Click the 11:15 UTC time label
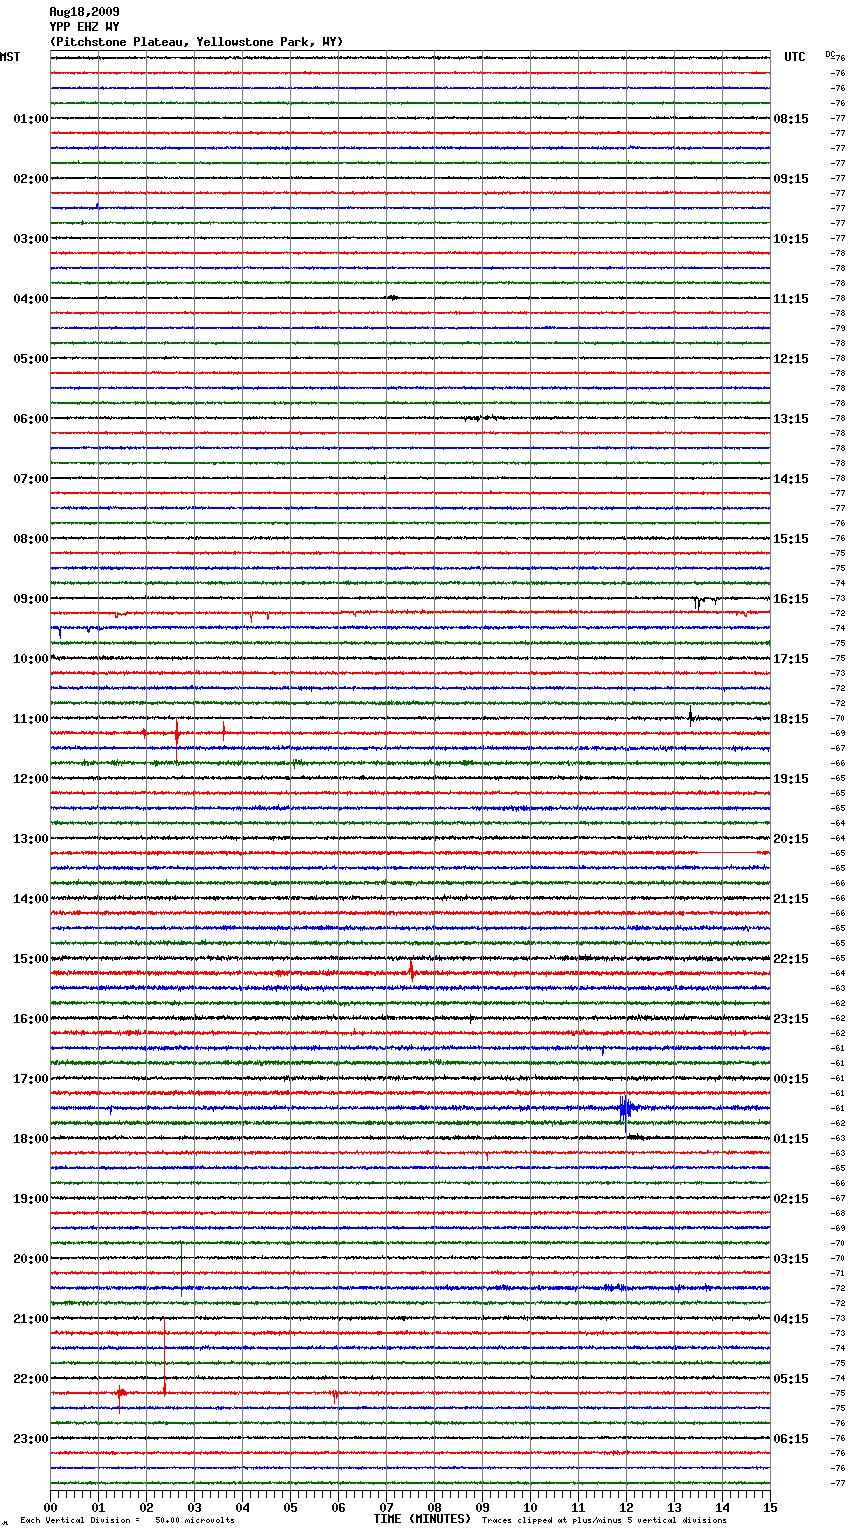This screenshot has height=1534, width=850. click(x=791, y=299)
